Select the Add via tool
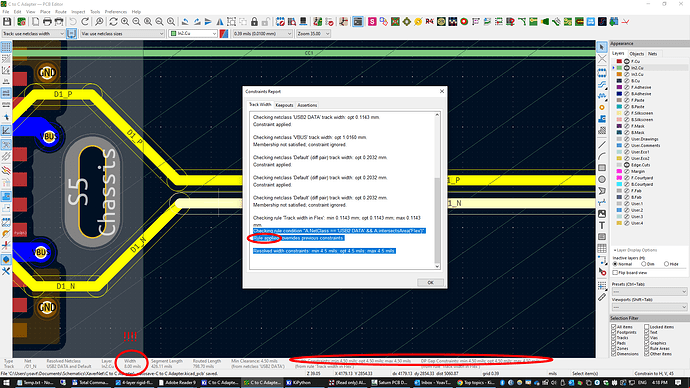This screenshot has width=690, height=388. pos(602,107)
